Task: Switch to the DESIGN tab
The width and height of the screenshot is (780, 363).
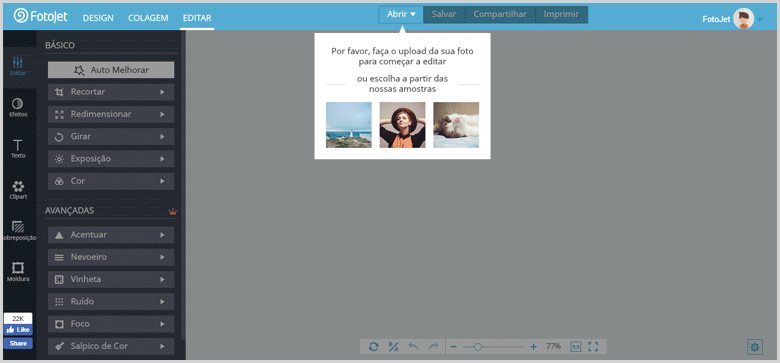Action: 98,18
